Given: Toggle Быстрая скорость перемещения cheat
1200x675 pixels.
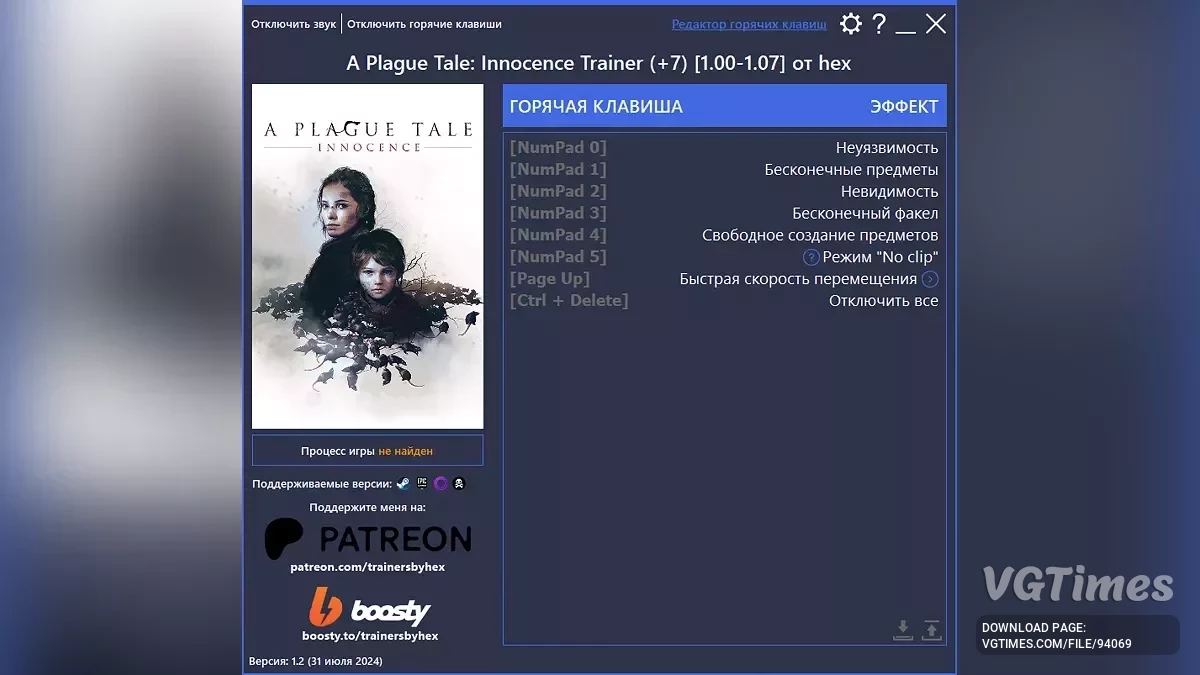Looking at the screenshot, I should tap(798, 279).
